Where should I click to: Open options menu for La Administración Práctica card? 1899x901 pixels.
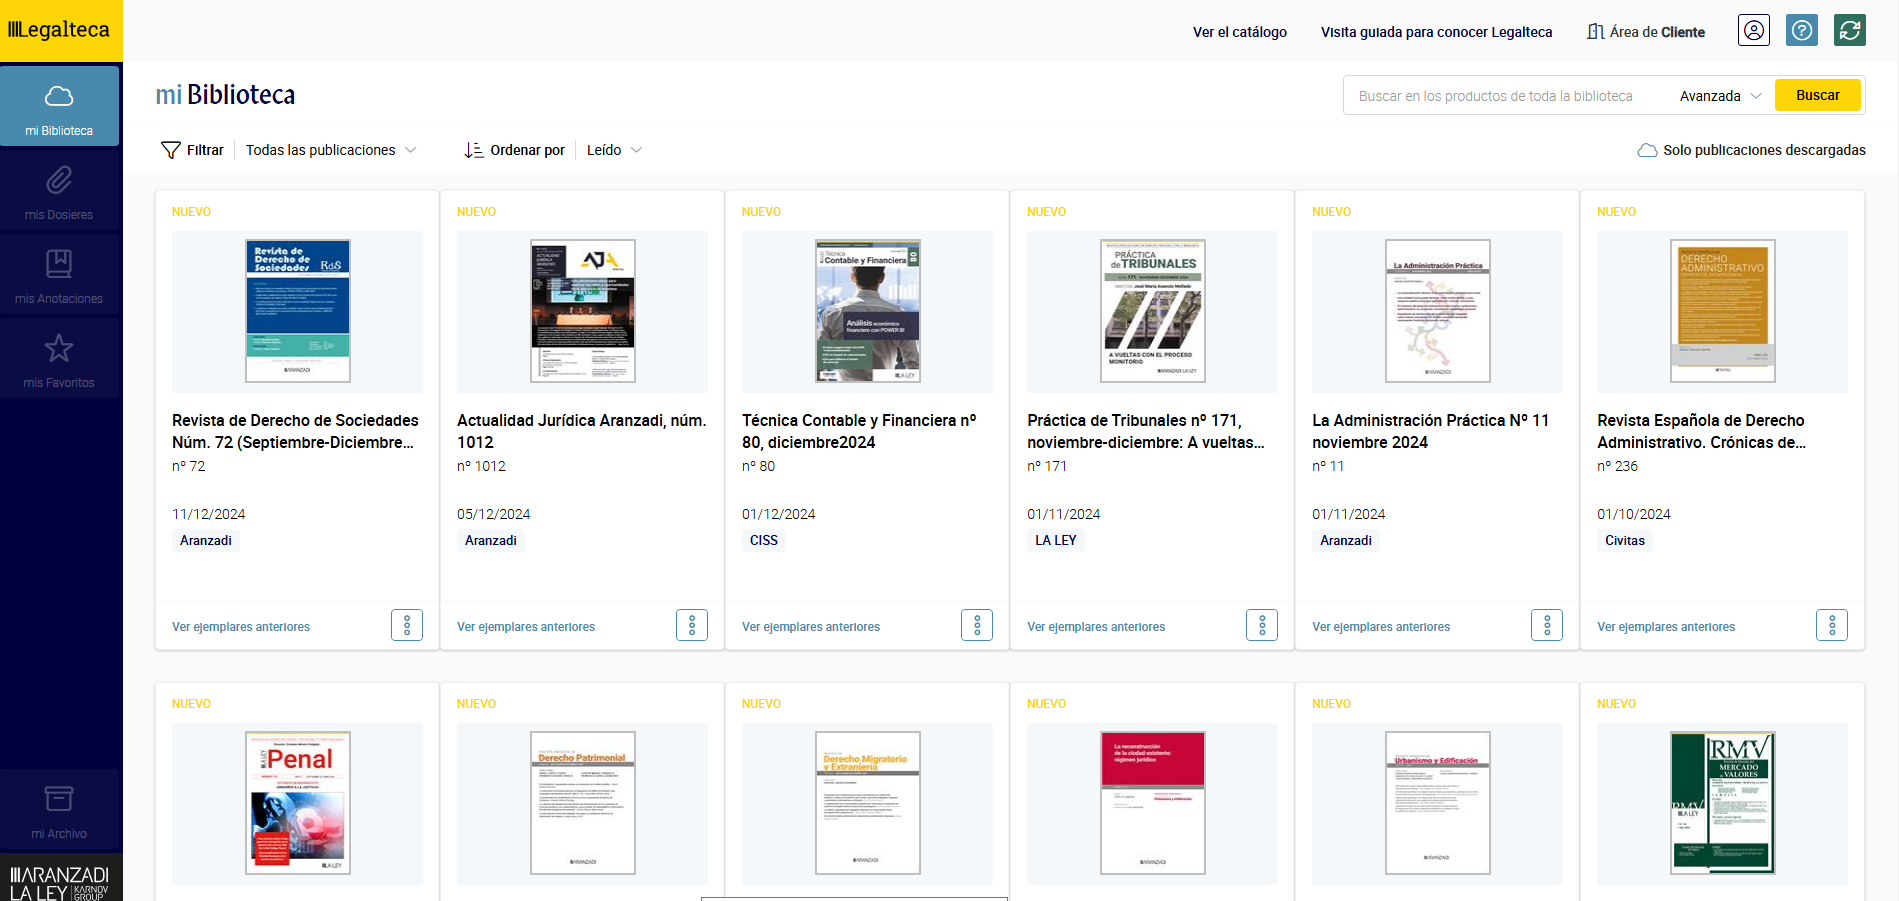pyautogui.click(x=1547, y=625)
